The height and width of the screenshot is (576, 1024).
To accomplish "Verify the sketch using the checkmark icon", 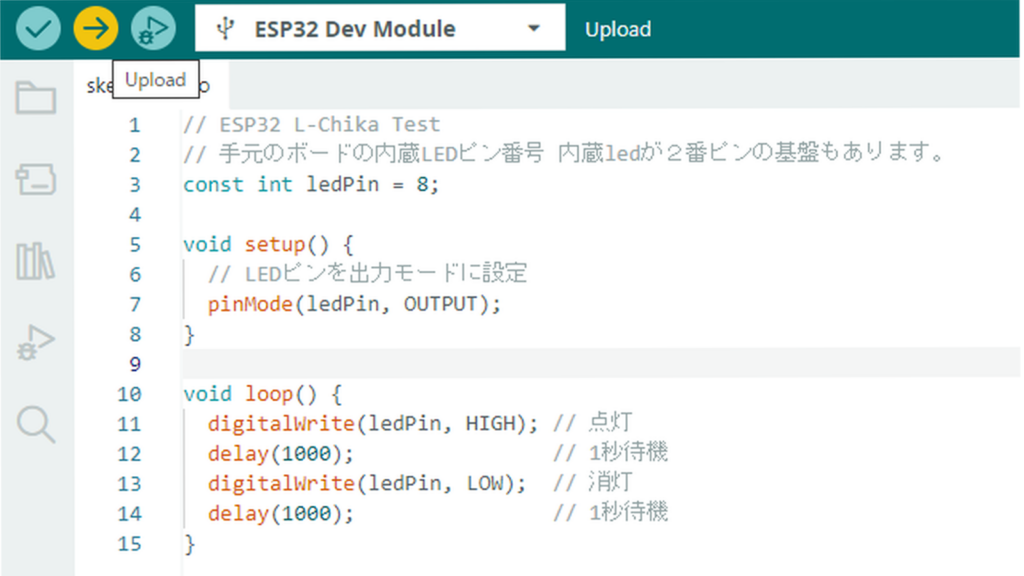I will pyautogui.click(x=37, y=27).
